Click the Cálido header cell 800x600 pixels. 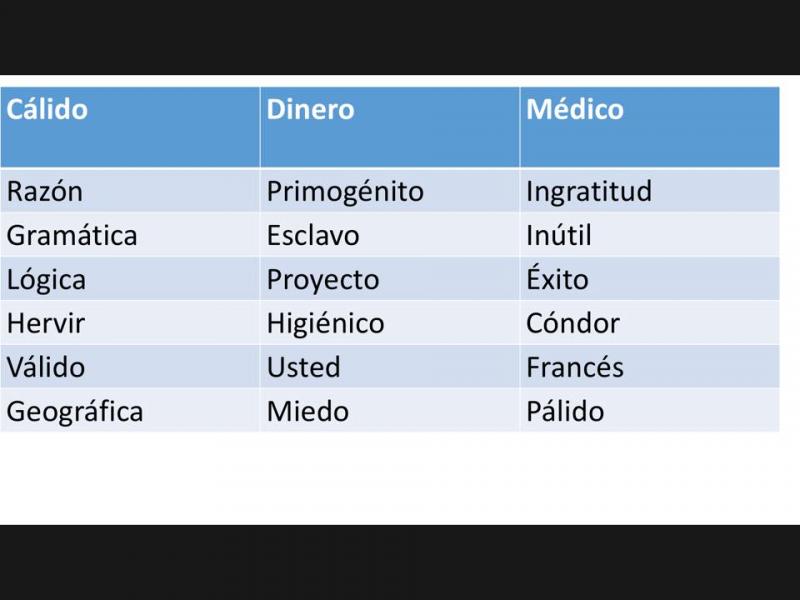point(130,127)
